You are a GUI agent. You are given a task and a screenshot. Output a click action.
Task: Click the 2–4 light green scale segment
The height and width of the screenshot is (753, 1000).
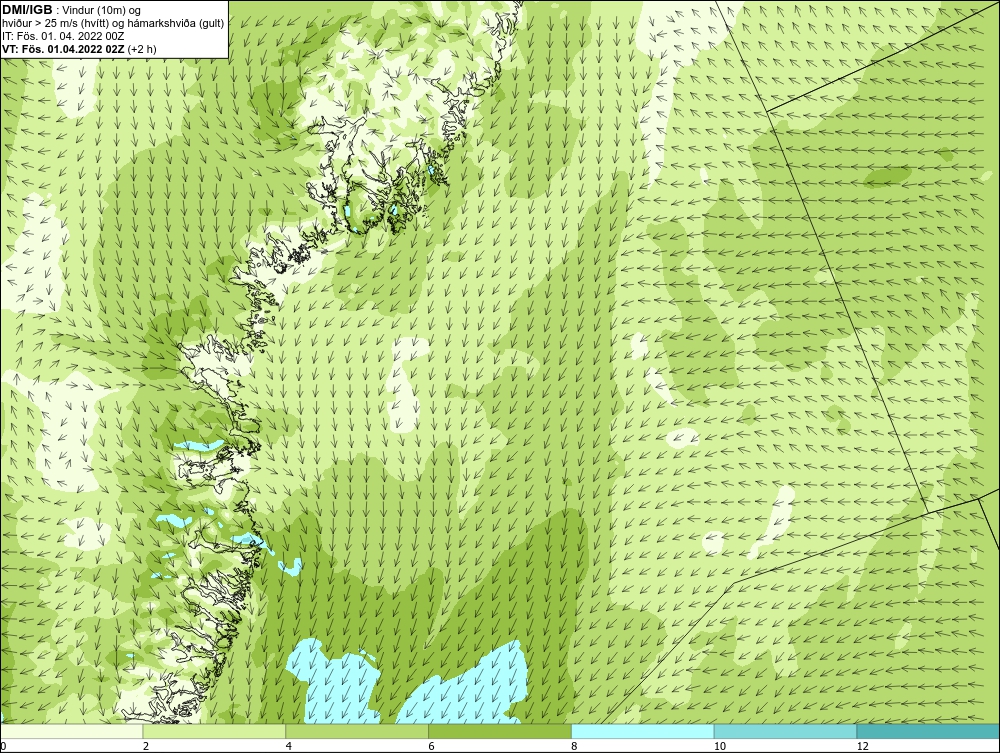click(214, 731)
